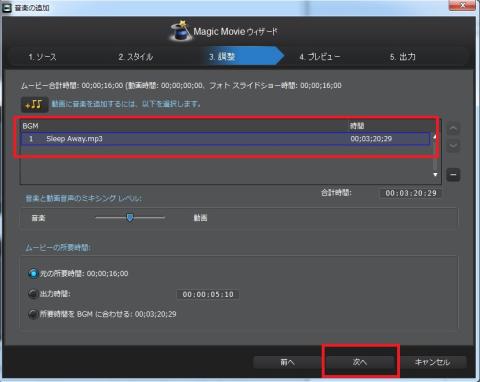
Task: Click the 動画 label beside the slider
Action: (x=200, y=218)
